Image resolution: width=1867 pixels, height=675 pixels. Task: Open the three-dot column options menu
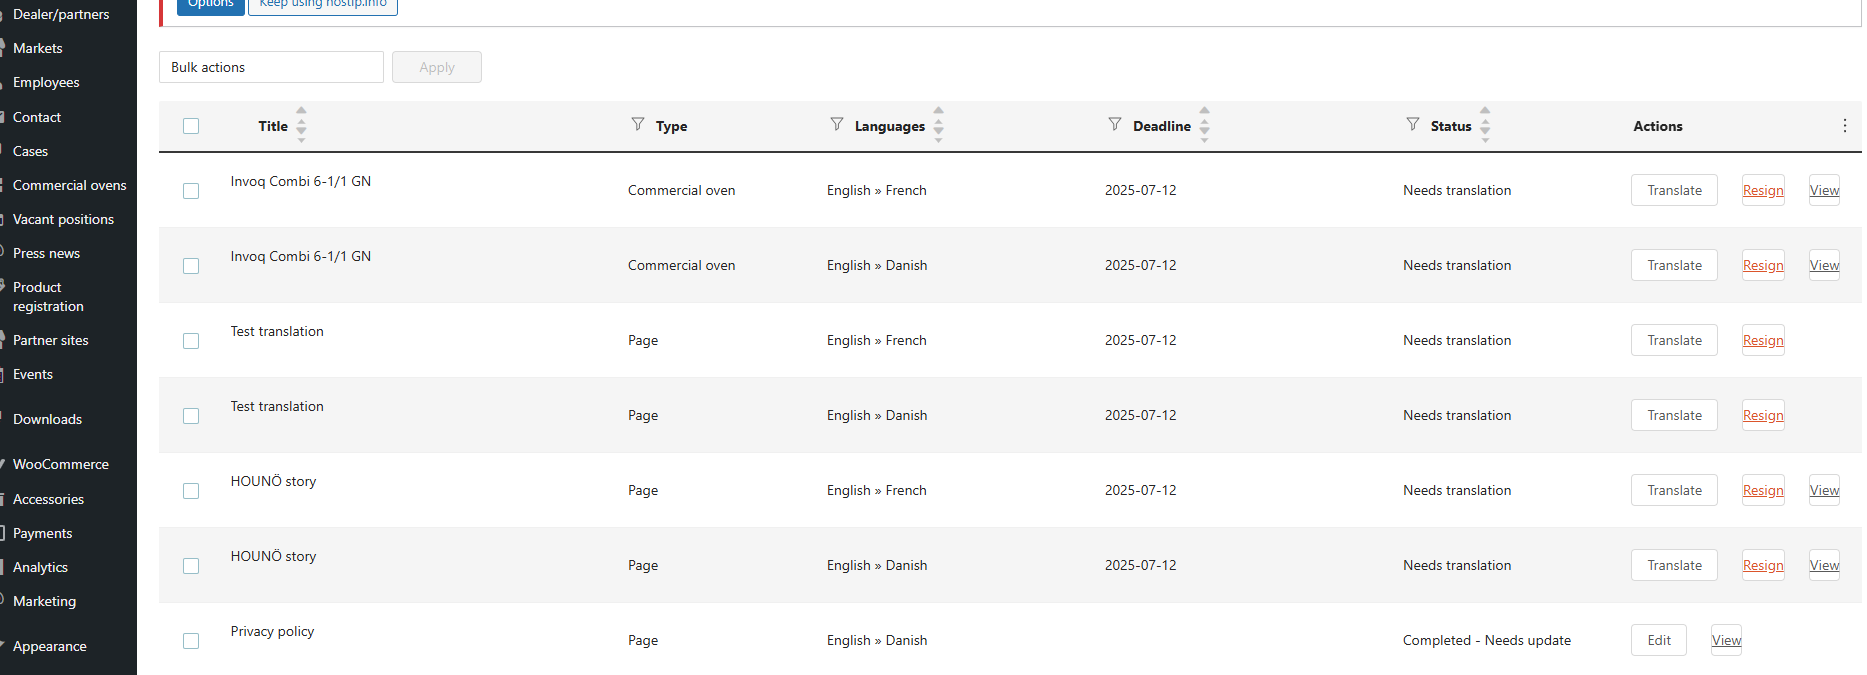click(x=1844, y=126)
